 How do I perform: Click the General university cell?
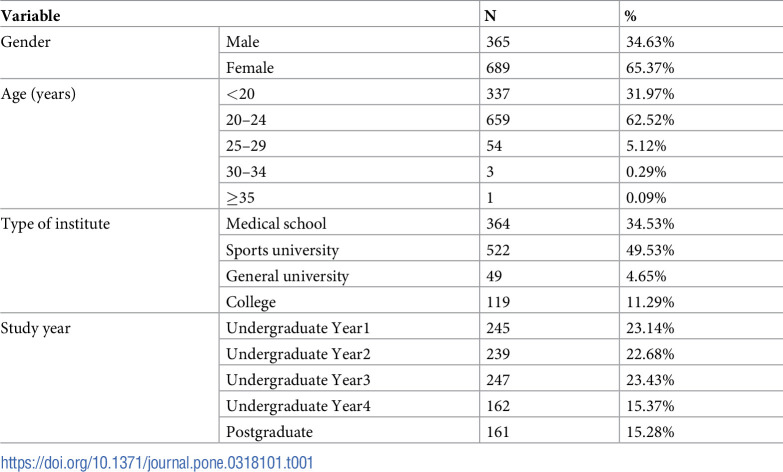pos(285,276)
